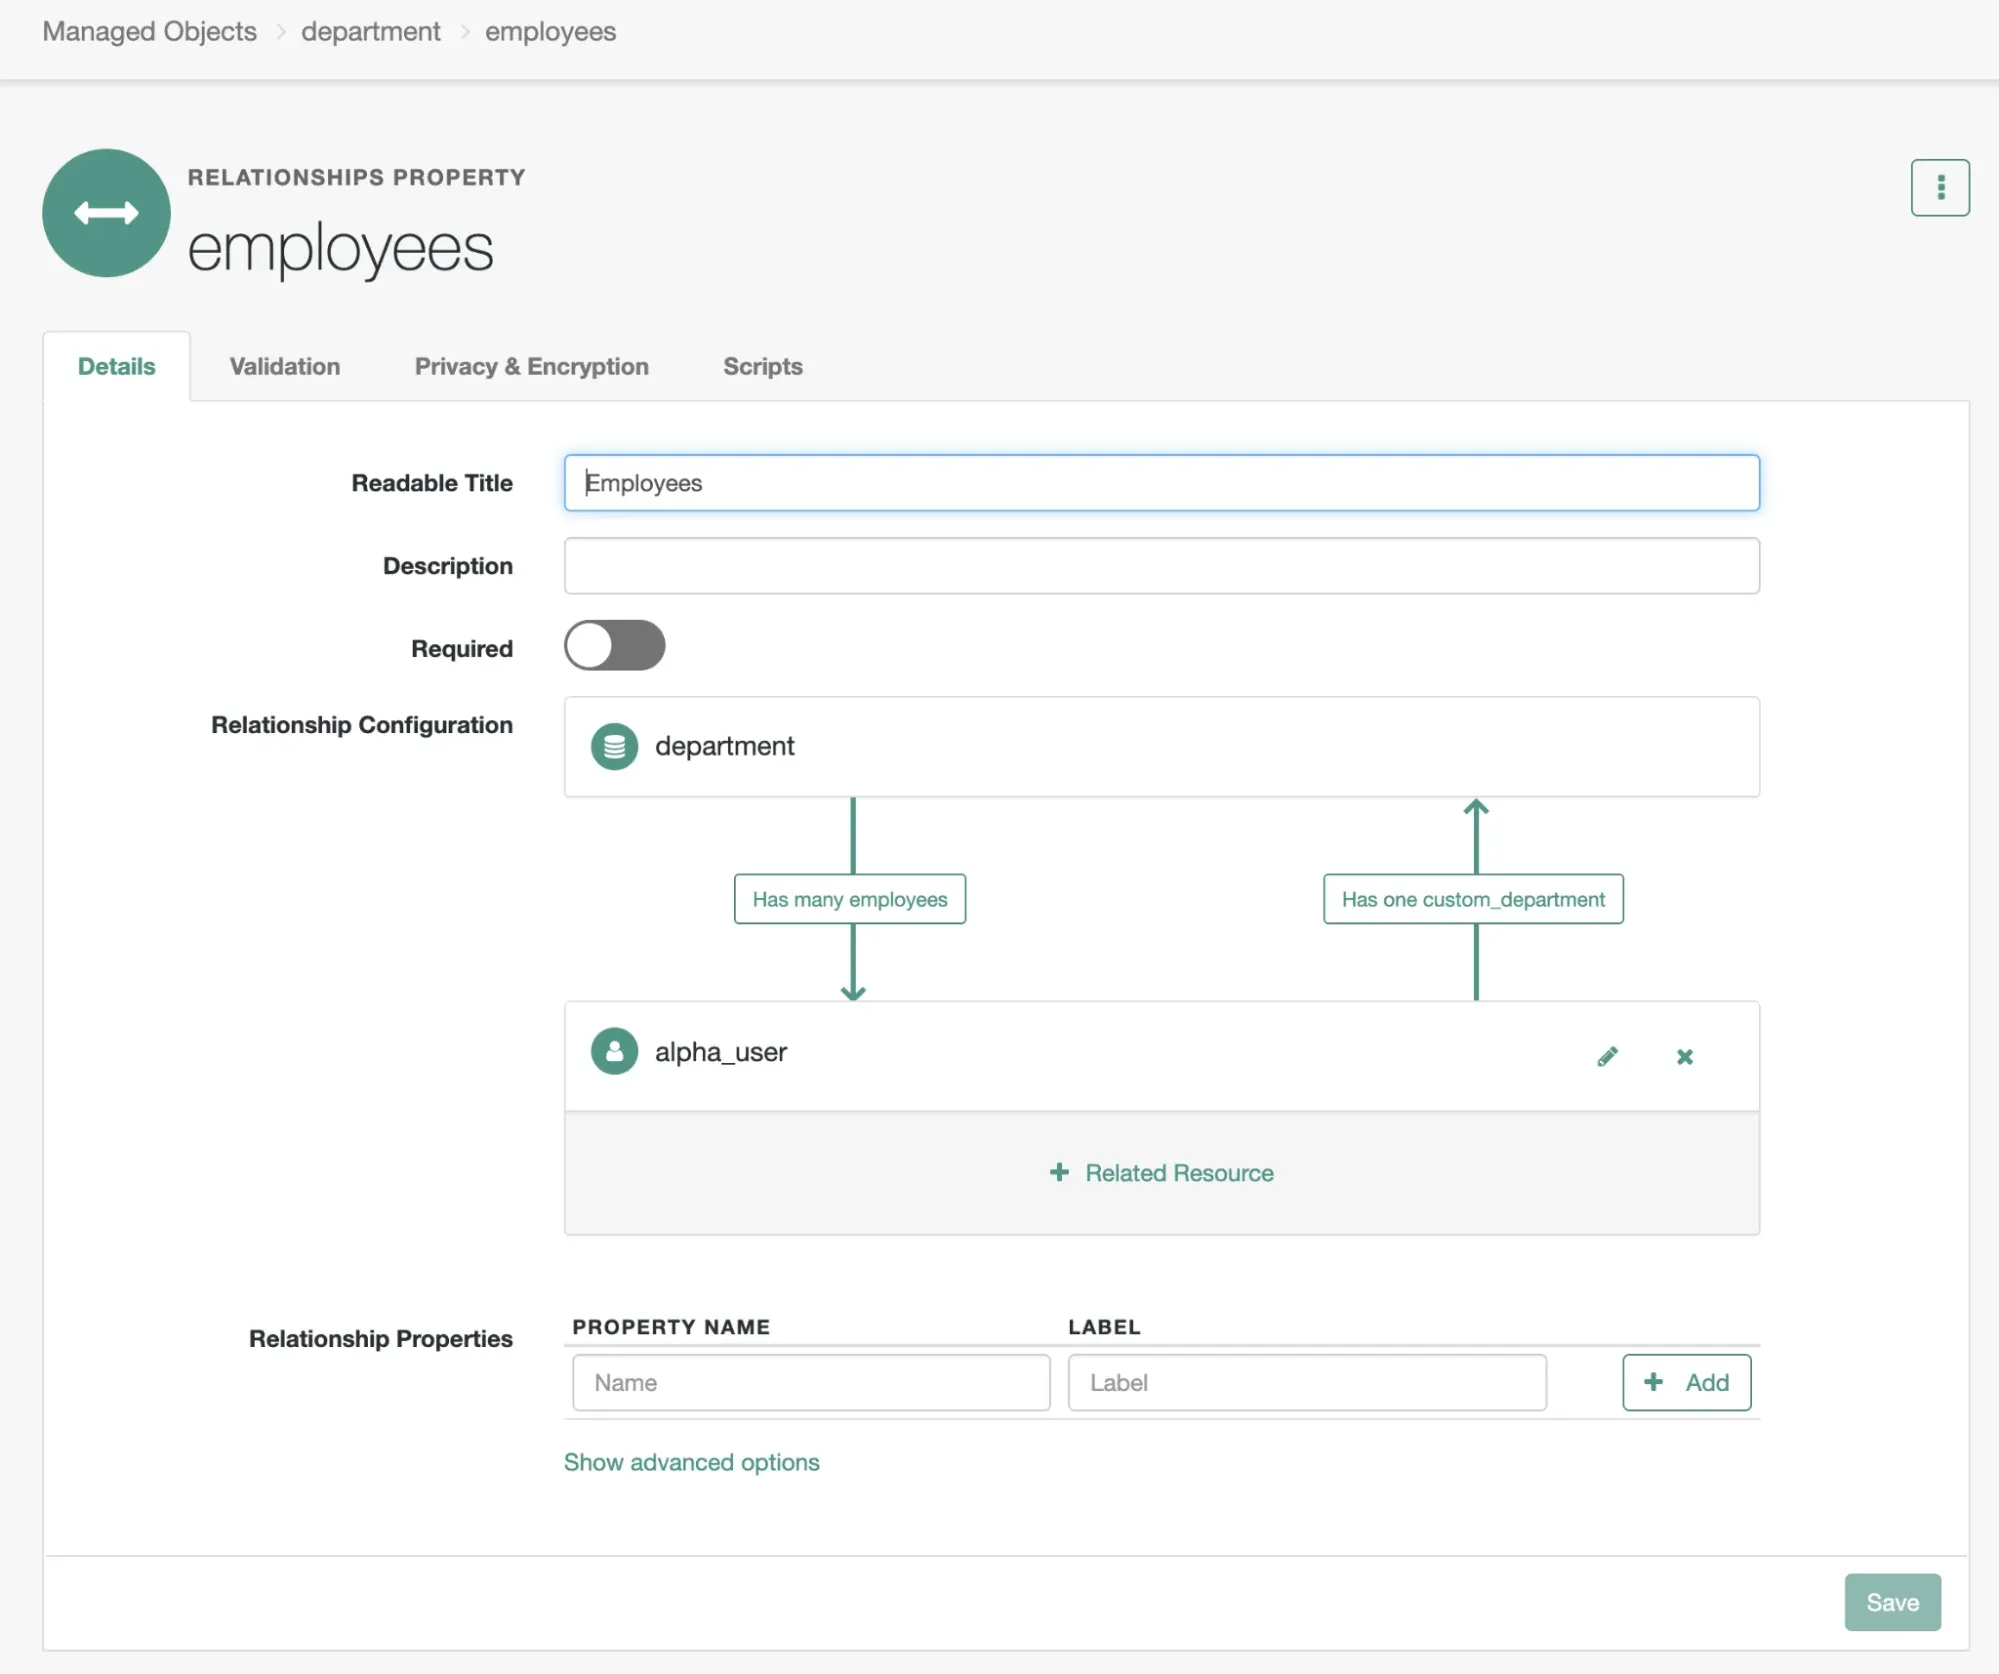Open the Scripts tab
This screenshot has height=1674, width=1999.
tap(762, 366)
